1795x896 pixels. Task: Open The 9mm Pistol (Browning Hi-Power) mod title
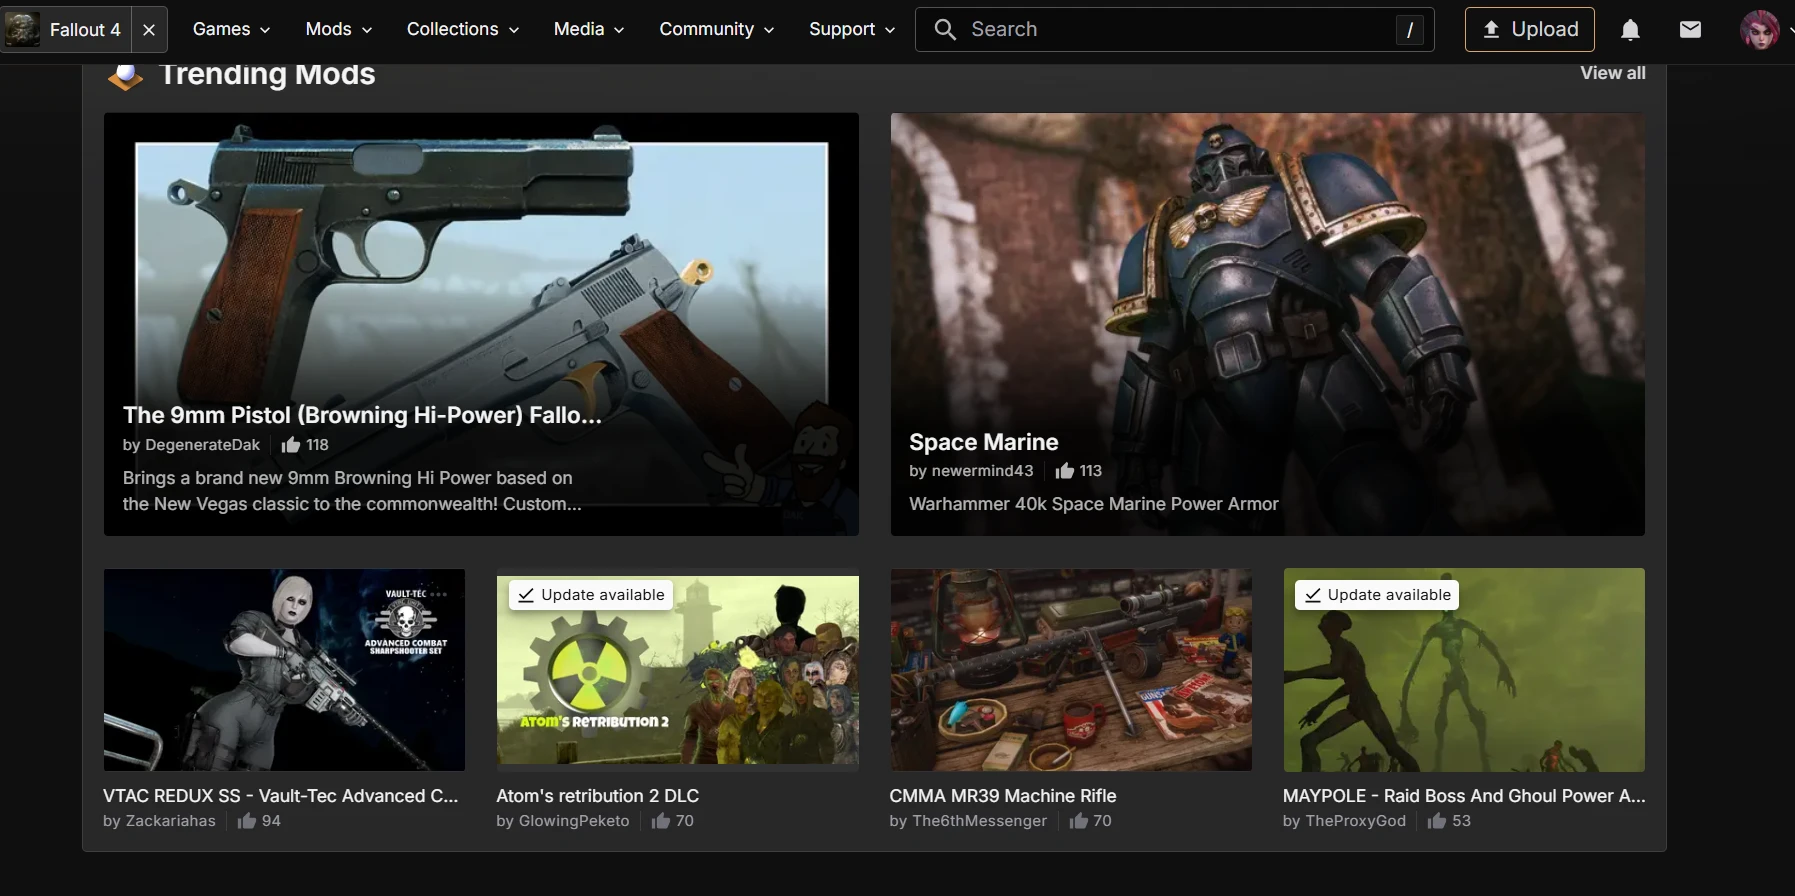click(362, 415)
